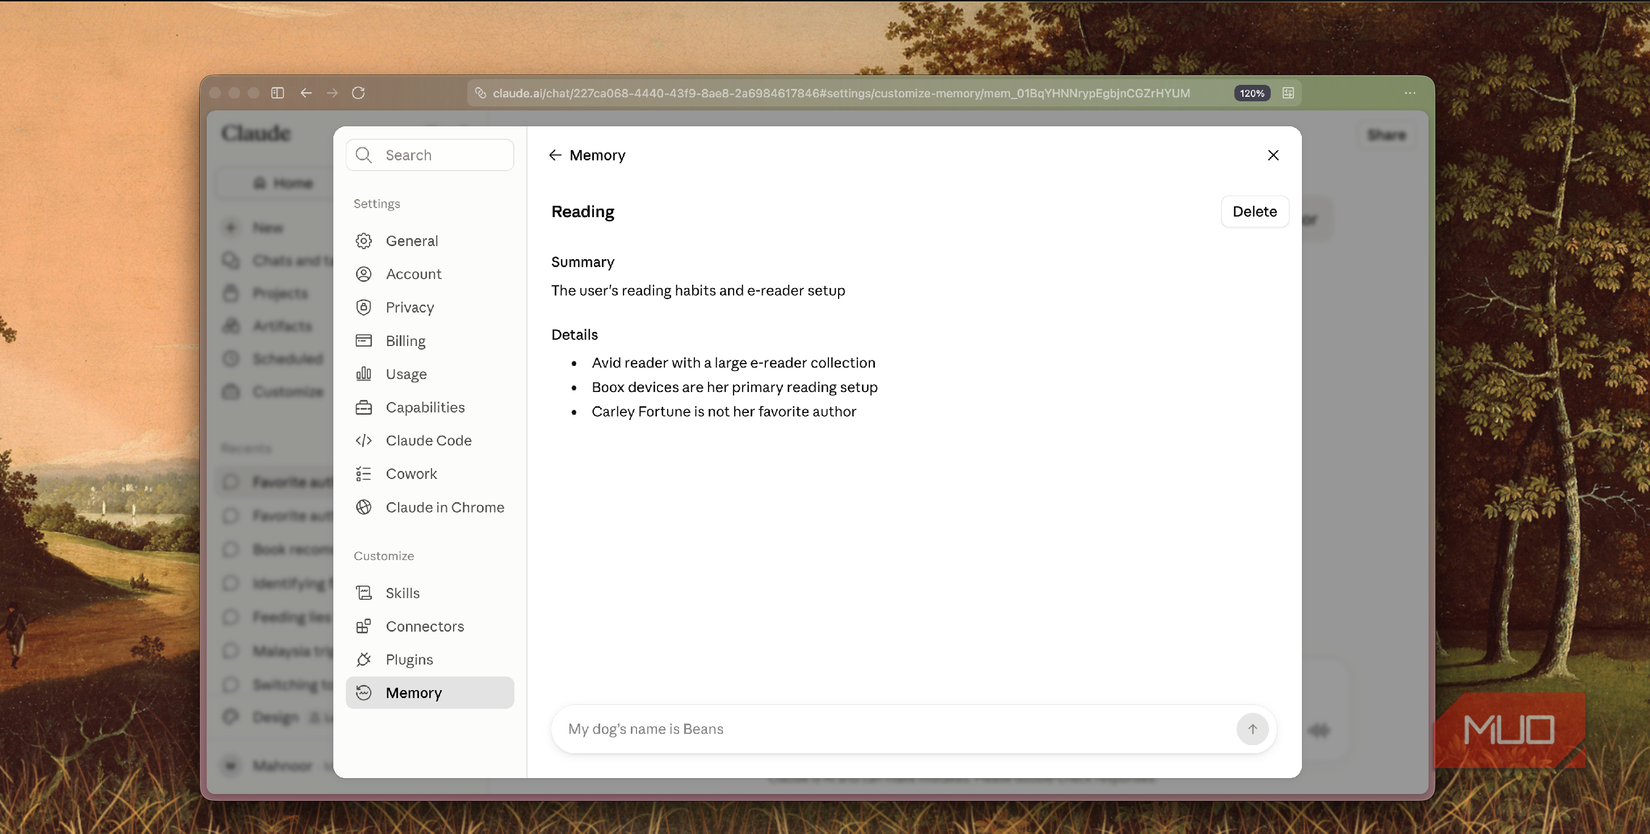
Task: Click the search magnifier icon
Action: click(x=364, y=155)
